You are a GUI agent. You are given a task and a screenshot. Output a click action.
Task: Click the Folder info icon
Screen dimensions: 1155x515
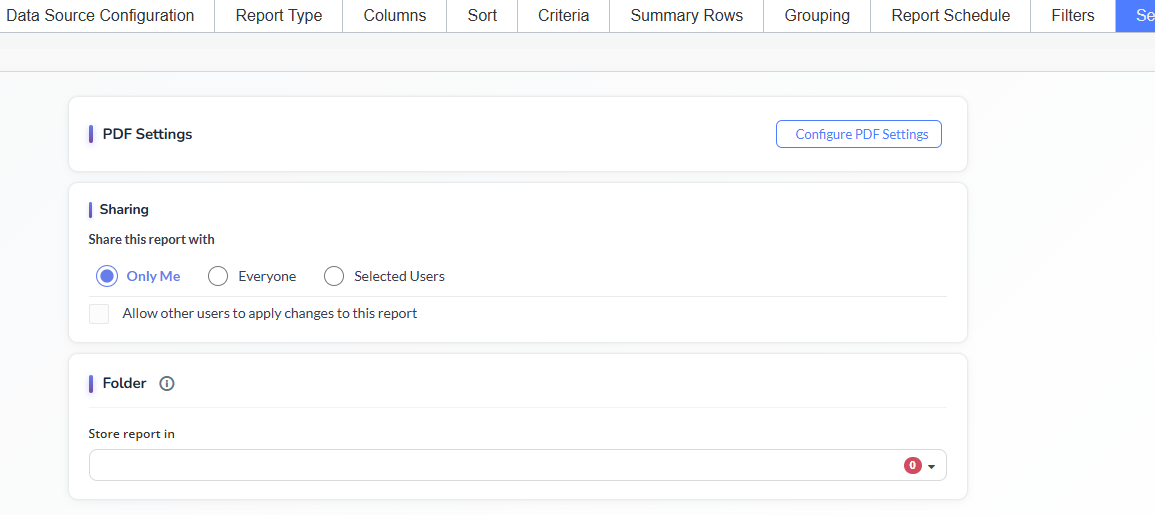[167, 383]
